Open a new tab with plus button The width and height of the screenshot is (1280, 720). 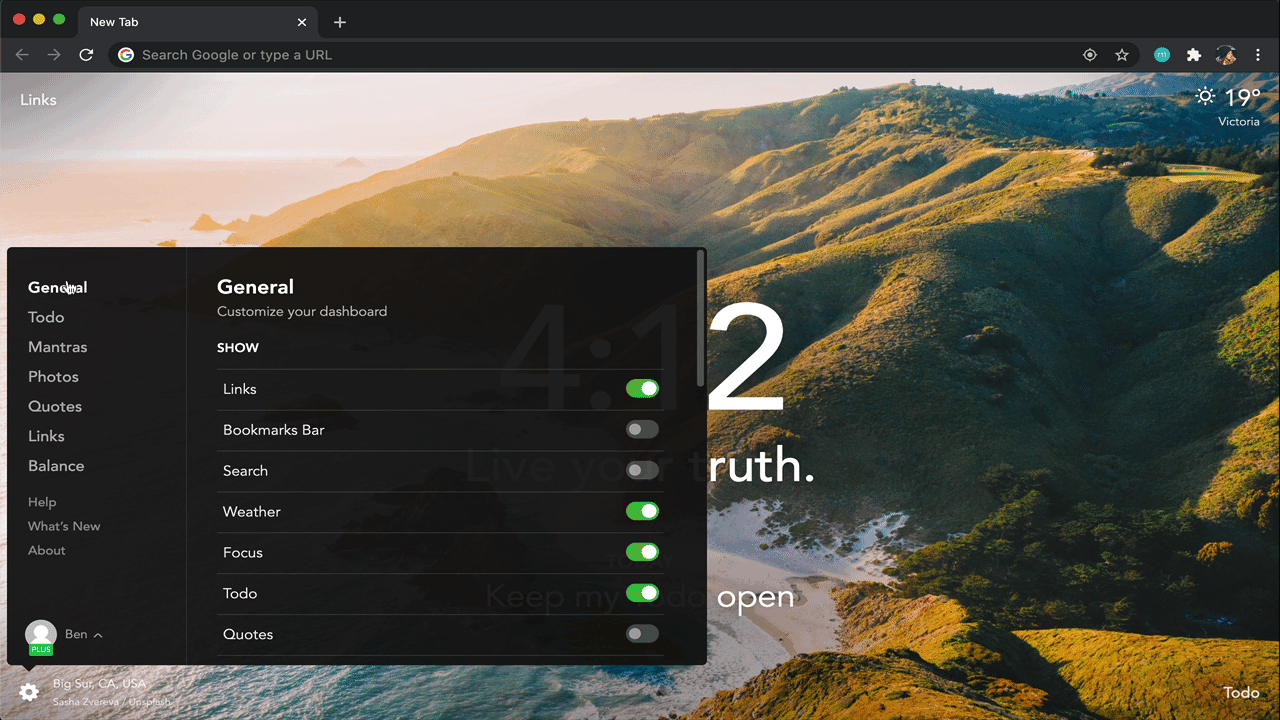tap(340, 22)
